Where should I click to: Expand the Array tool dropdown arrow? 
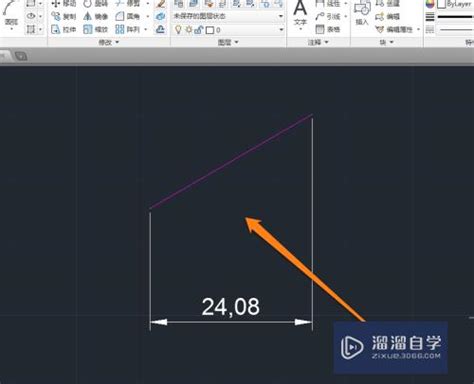point(146,30)
